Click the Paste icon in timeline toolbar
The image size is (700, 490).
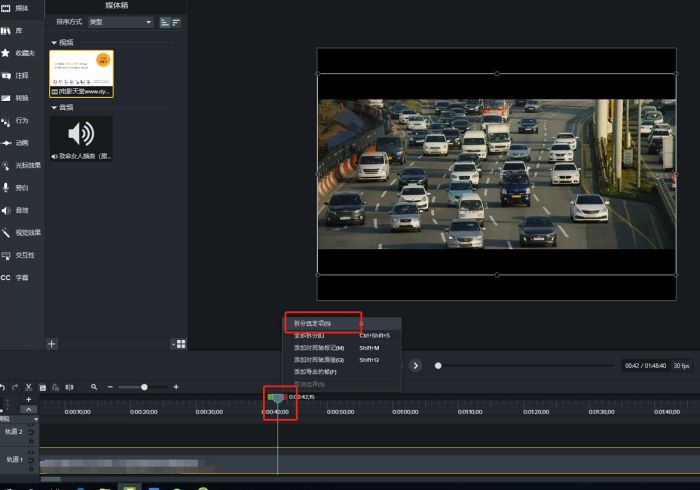click(x=55, y=387)
